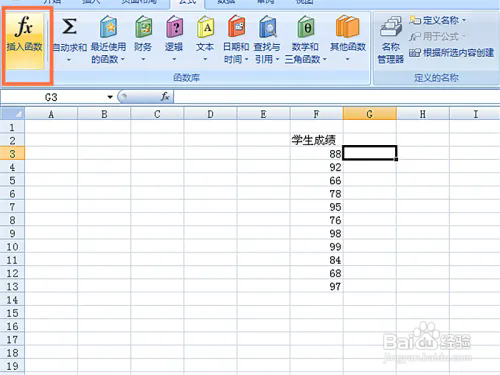Open More Functions (其他函数) books icon

pos(348,27)
